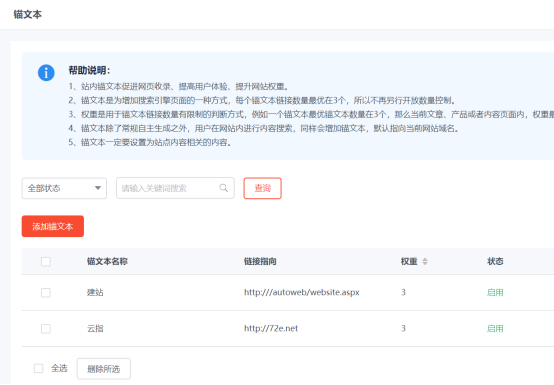
Task: Click the 启用 status of the 建站 row
Action: click(495, 292)
